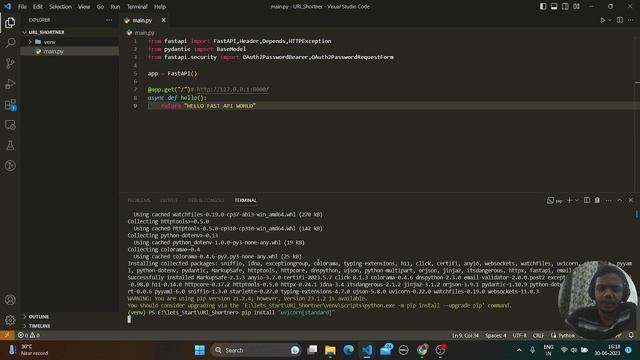Close the main.py editor tab

(163, 20)
